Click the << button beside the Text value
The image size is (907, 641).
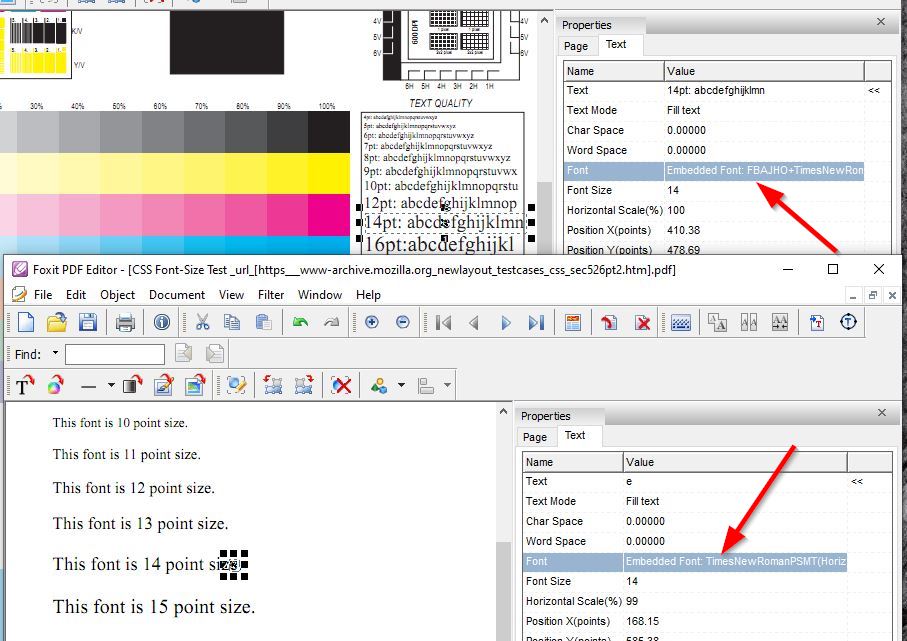click(x=856, y=481)
